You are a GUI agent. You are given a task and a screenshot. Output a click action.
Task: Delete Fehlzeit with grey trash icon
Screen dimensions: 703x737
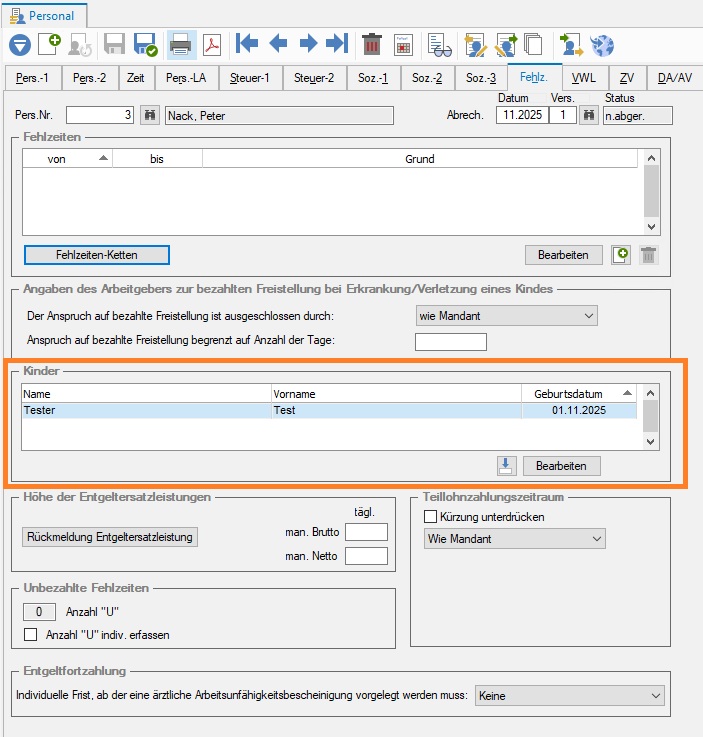[648, 255]
